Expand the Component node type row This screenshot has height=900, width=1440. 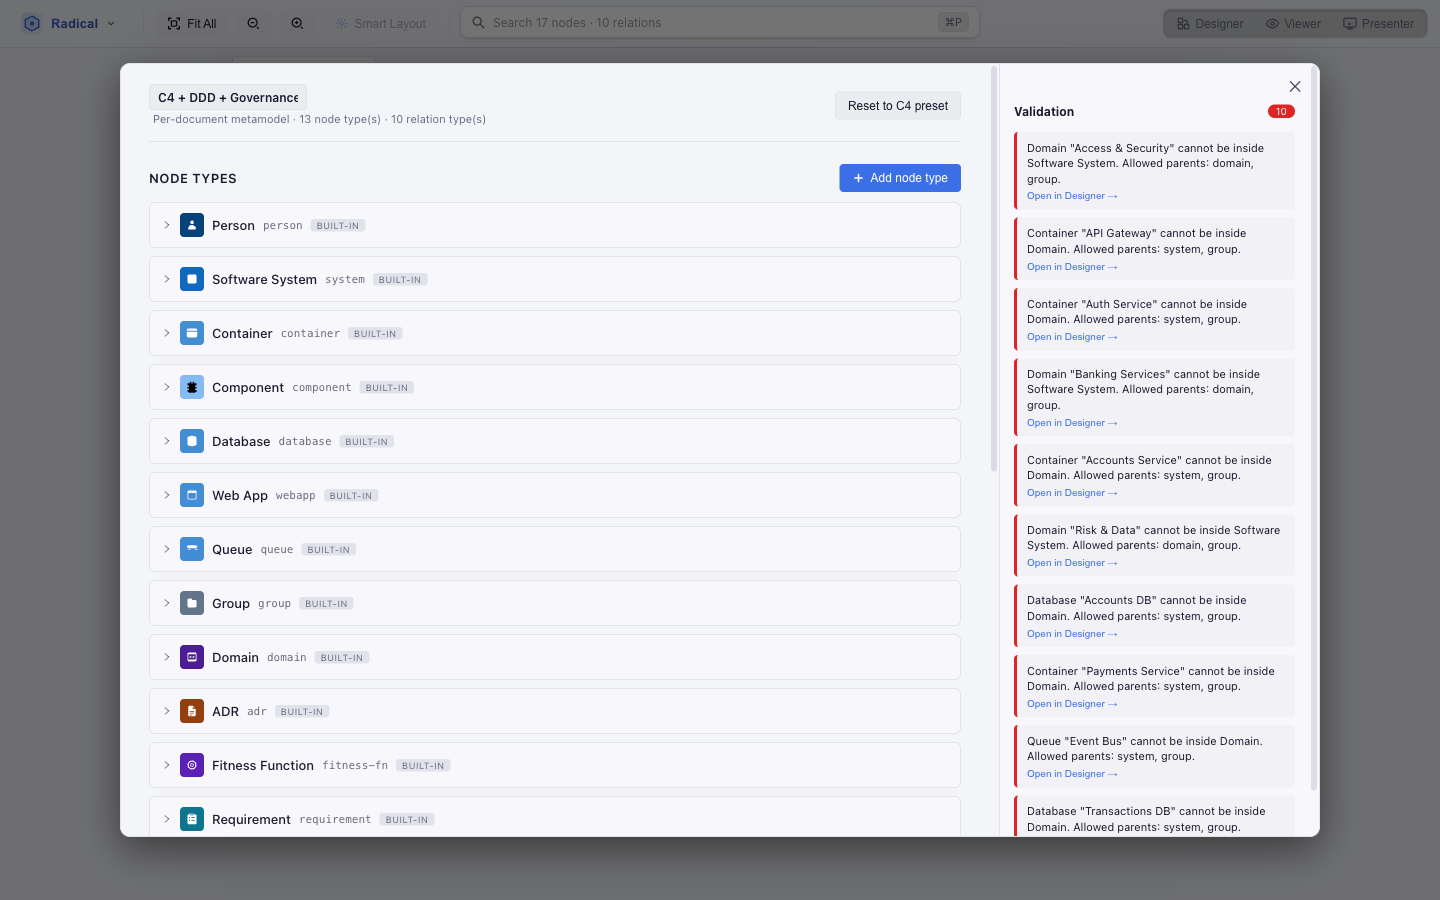(167, 387)
